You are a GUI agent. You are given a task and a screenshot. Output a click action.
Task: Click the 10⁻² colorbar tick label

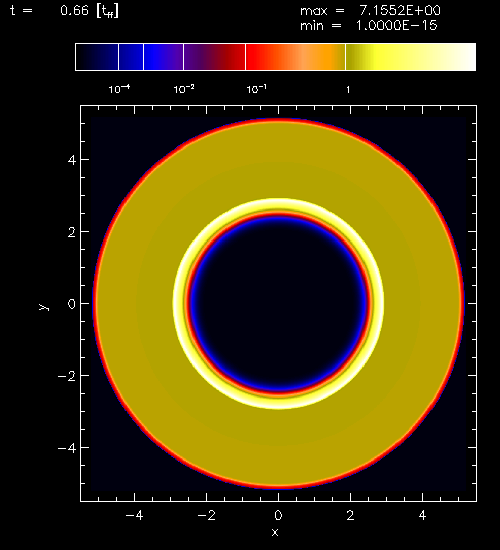[184, 89]
